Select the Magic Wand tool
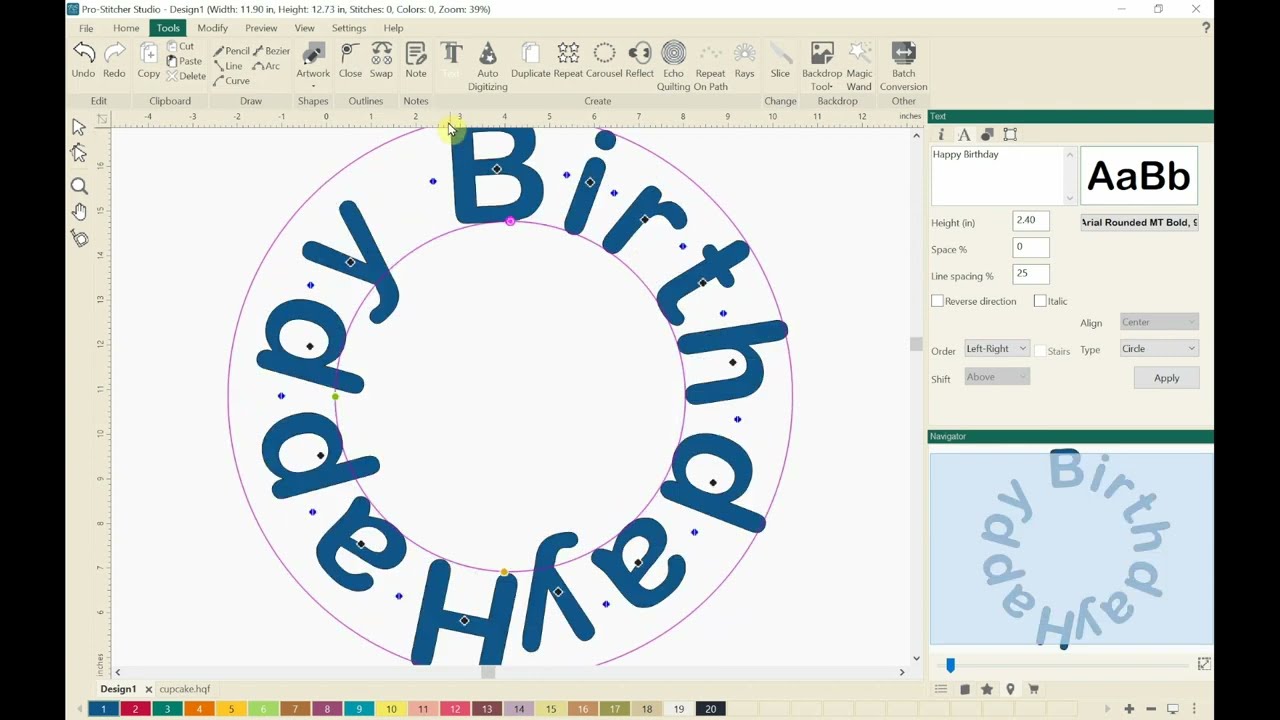The width and height of the screenshot is (1280, 720). click(859, 66)
